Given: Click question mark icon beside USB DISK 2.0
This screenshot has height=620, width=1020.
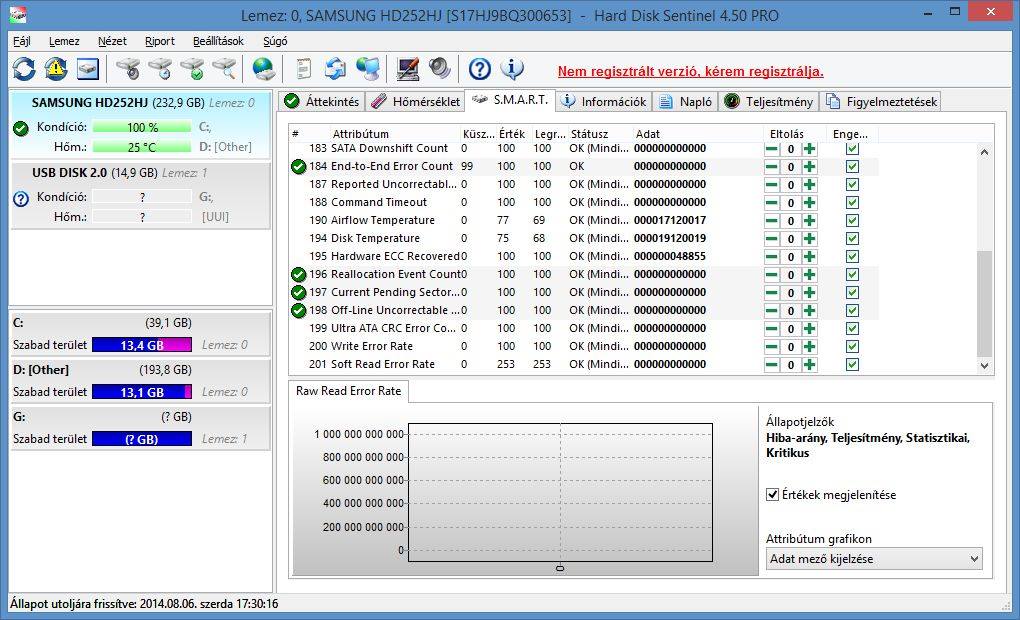Looking at the screenshot, I should 21,198.
